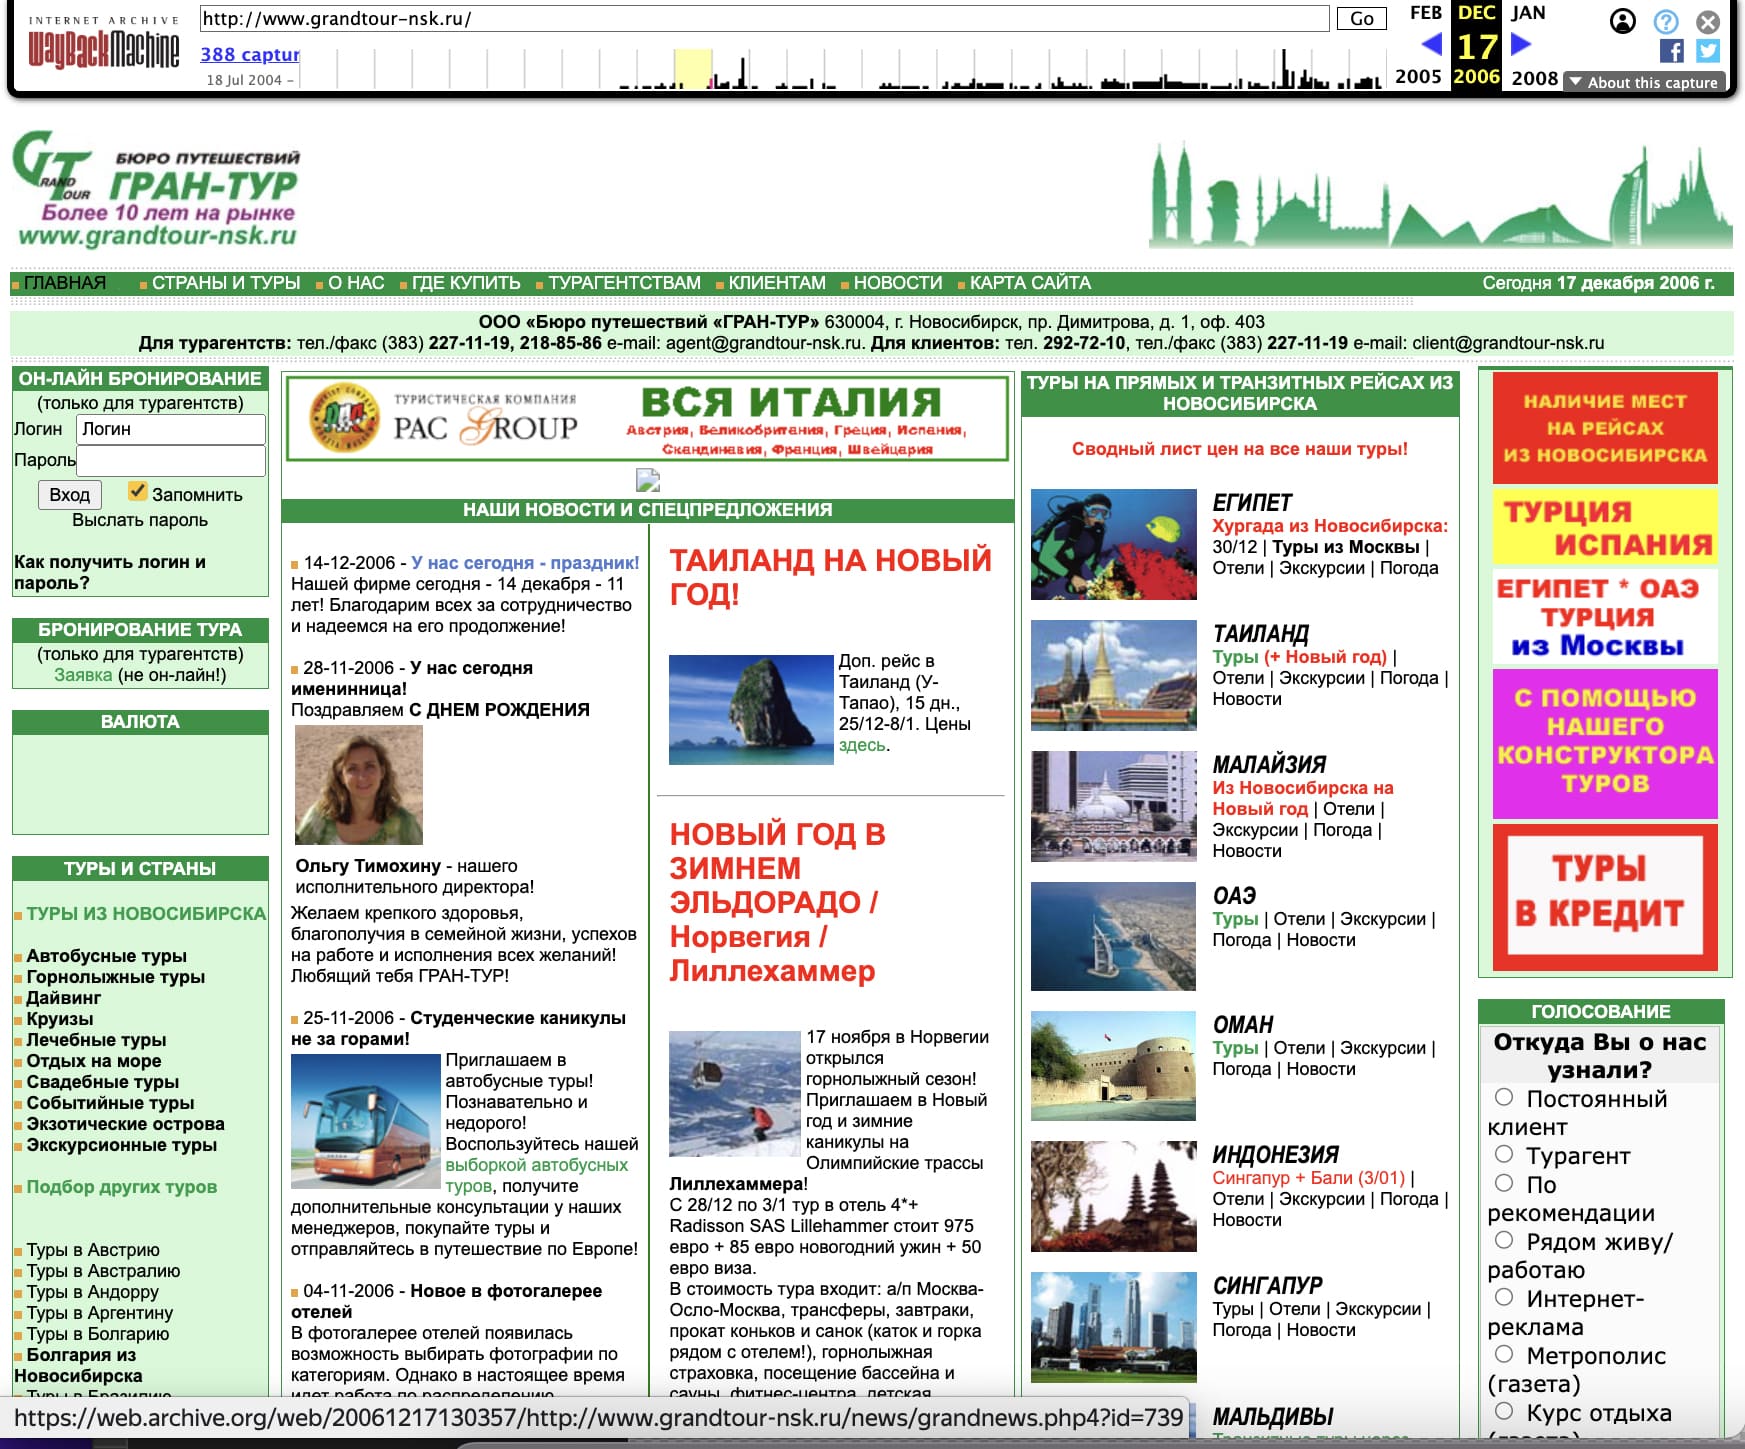The image size is (1745, 1449).
Task: Select Рядом живу/работаю poll option
Action: point(1504,1240)
